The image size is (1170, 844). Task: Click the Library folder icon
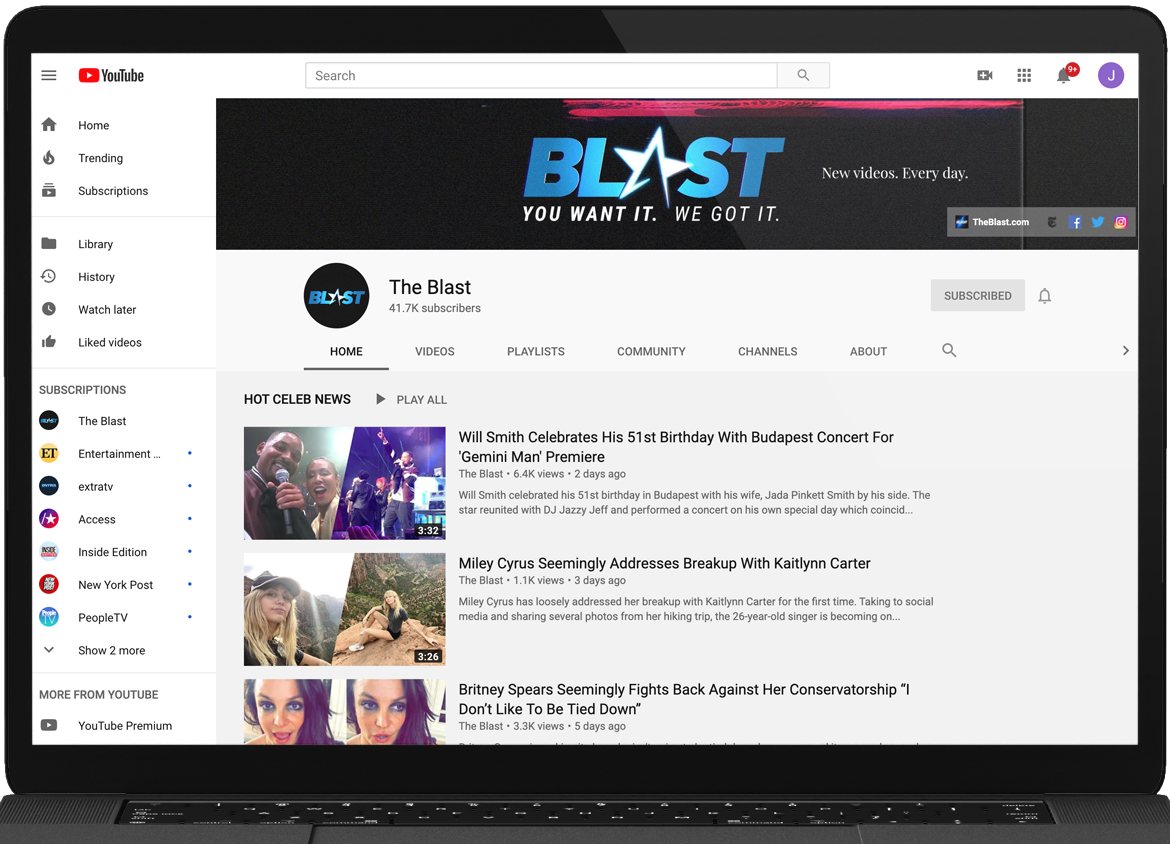(x=49, y=243)
